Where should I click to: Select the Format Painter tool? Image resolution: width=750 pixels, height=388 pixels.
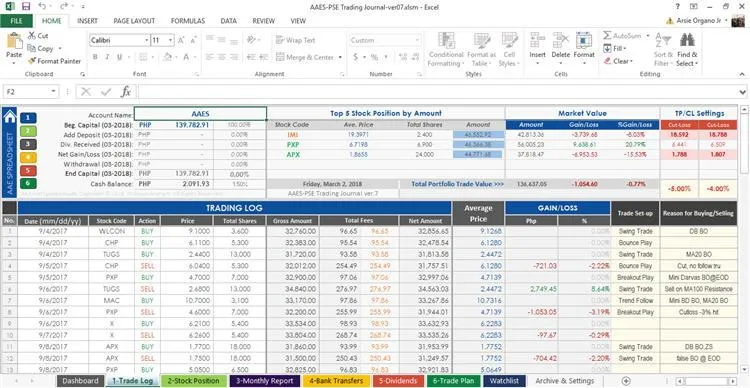pyautogui.click(x=54, y=61)
